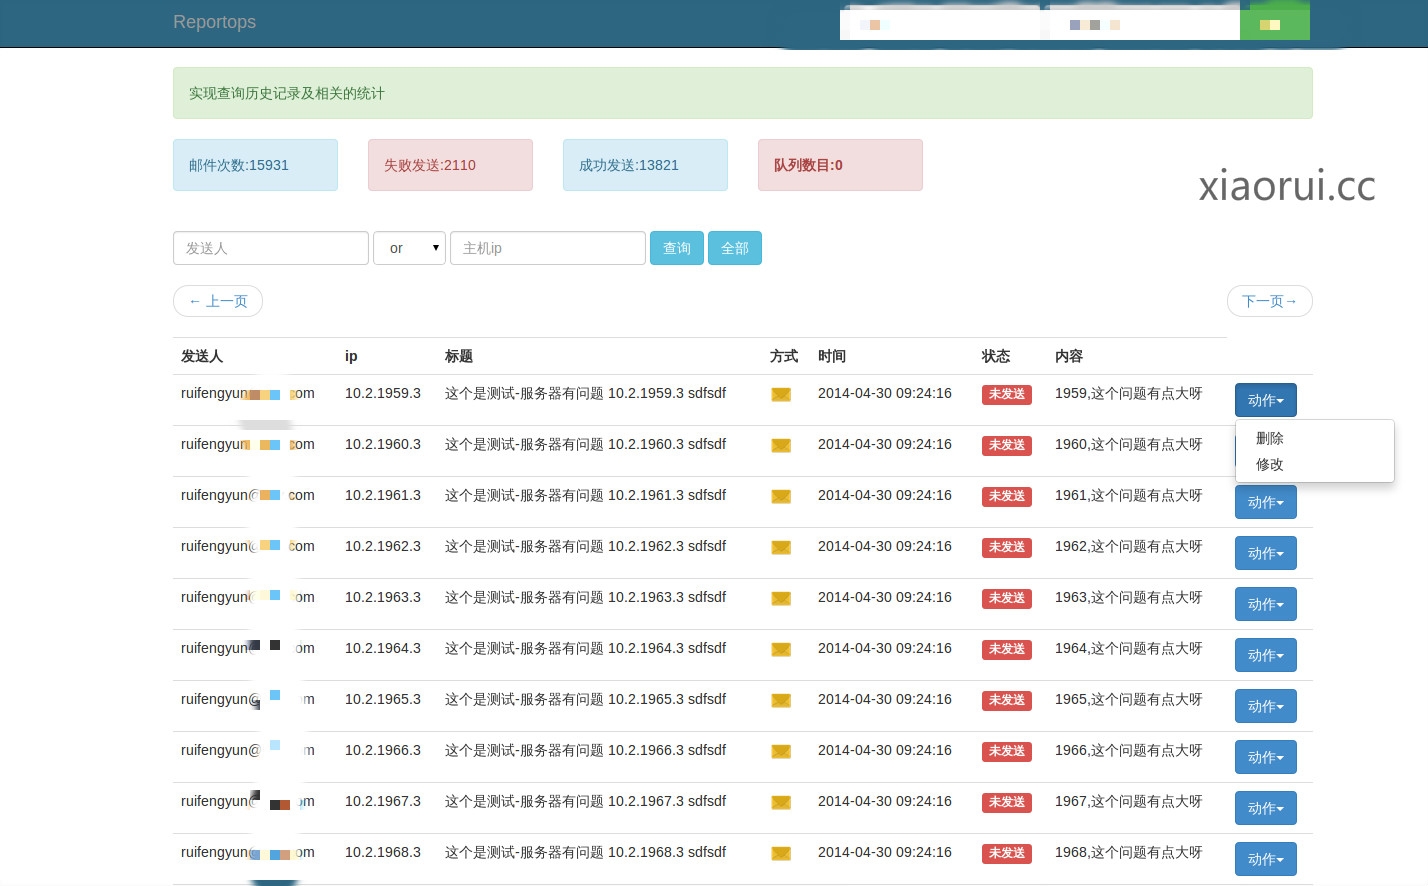Click the mail icon for the 10.2.1961.3 entry
The image size is (1428, 886).
click(x=781, y=497)
